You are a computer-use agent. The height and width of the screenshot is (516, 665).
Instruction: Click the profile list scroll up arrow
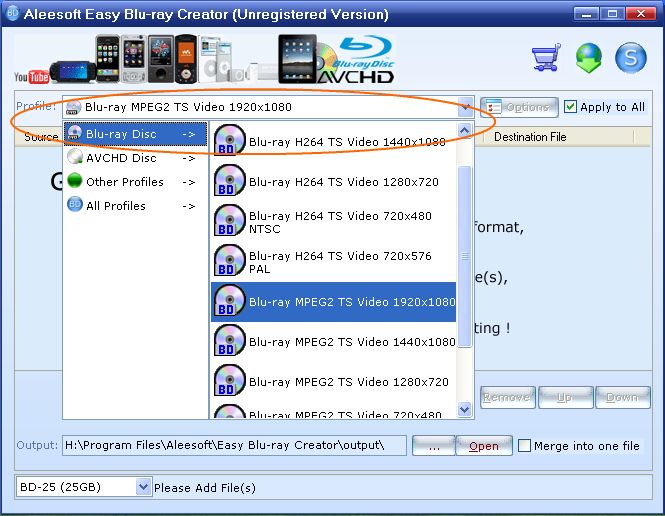[x=465, y=131]
